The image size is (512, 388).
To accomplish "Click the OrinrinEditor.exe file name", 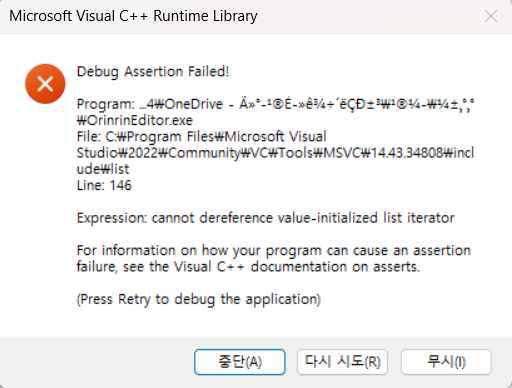I will (135, 120).
